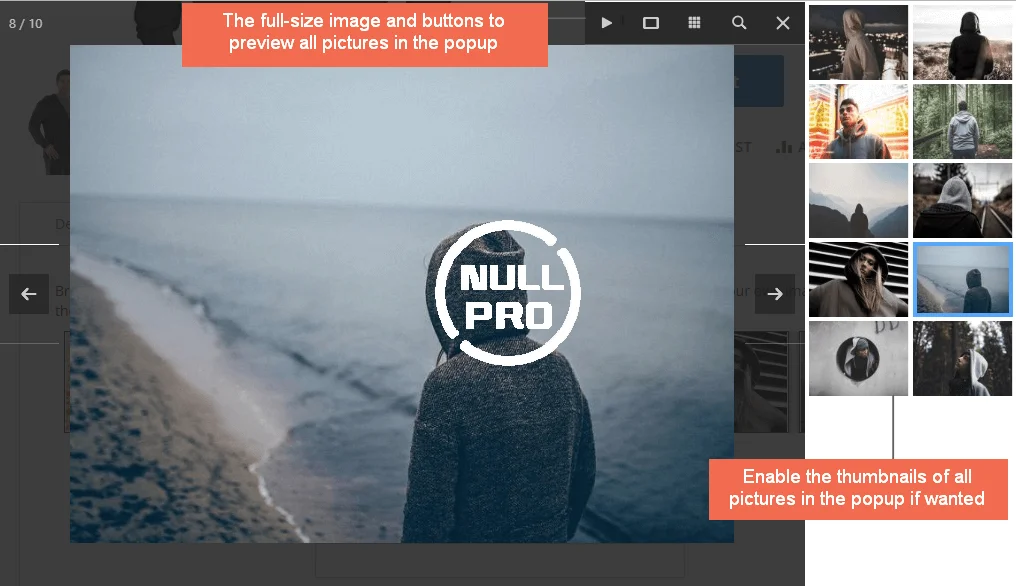The height and width of the screenshot is (586, 1016).
Task: Click the 8 / 10 image counter
Action: pyautogui.click(x=26, y=23)
